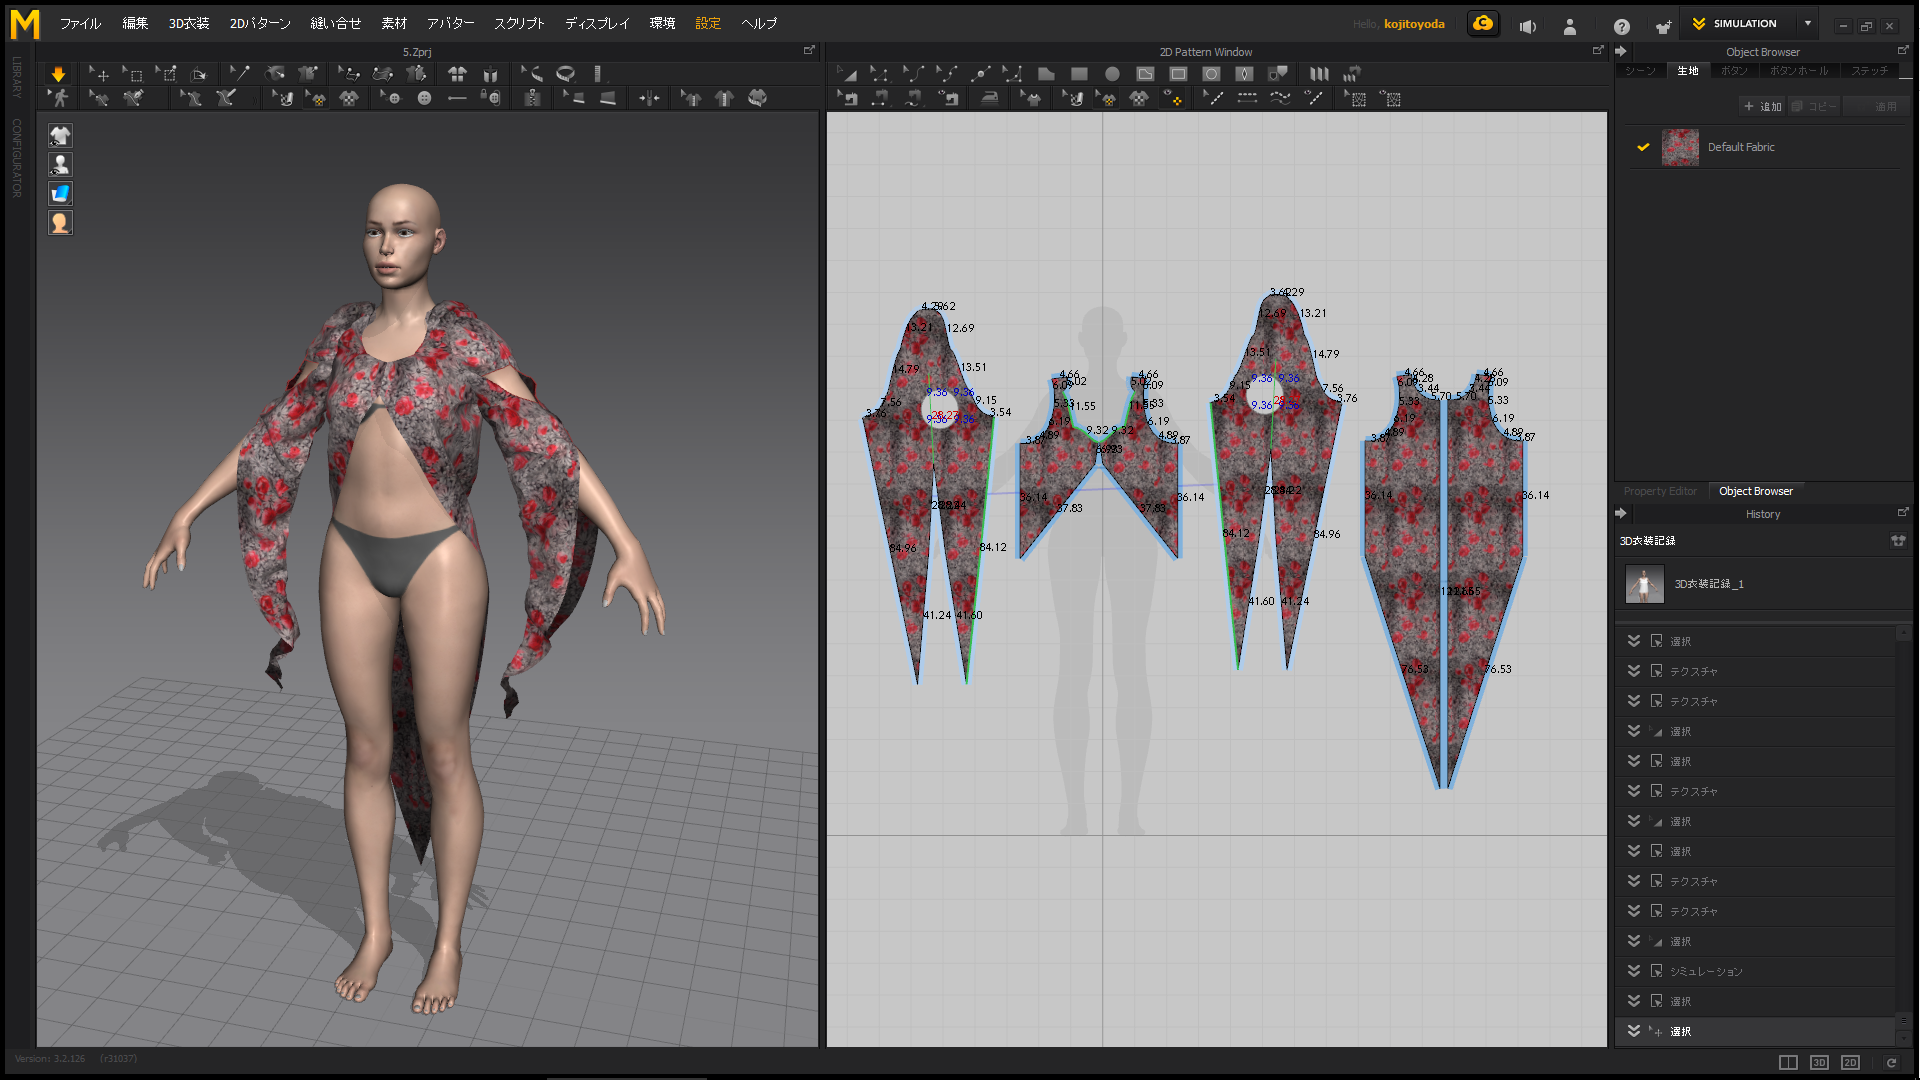Expand the シミュレーション history entry chevron
Image resolution: width=1920 pixels, height=1080 pixels.
click(1633, 971)
